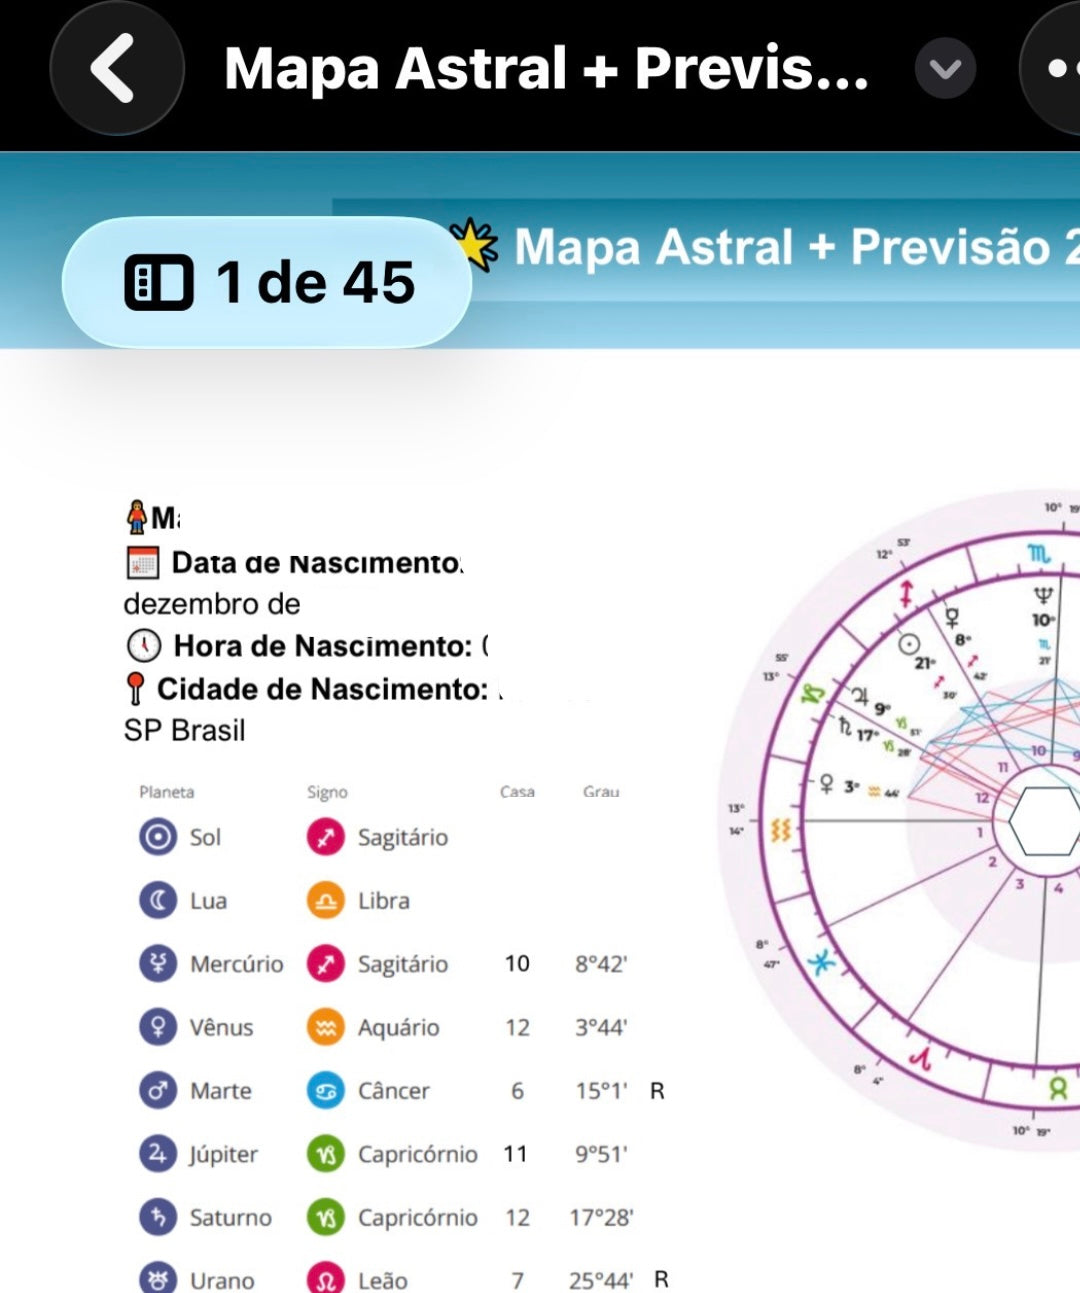The height and width of the screenshot is (1293, 1080).
Task: Click the Saturno planet icon
Action: pos(157,1217)
